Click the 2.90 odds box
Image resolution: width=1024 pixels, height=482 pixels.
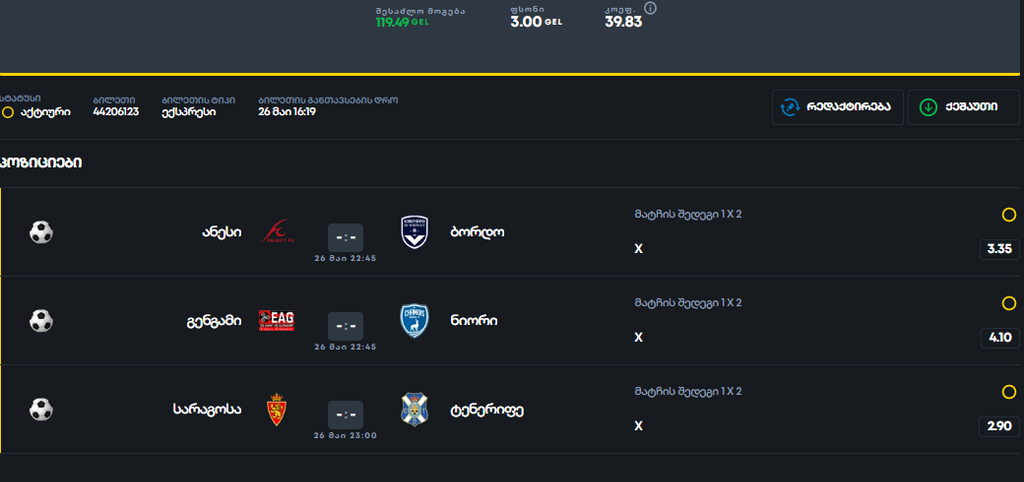click(999, 427)
